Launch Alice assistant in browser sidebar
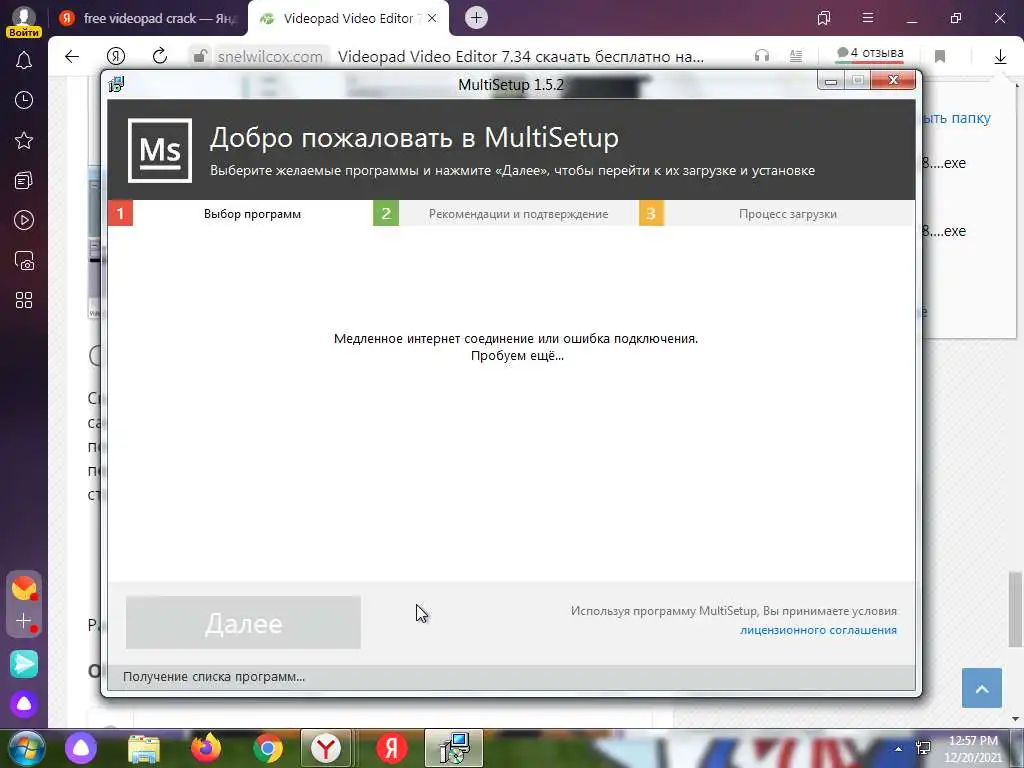Screen dimensions: 1024x768 pos(24,704)
